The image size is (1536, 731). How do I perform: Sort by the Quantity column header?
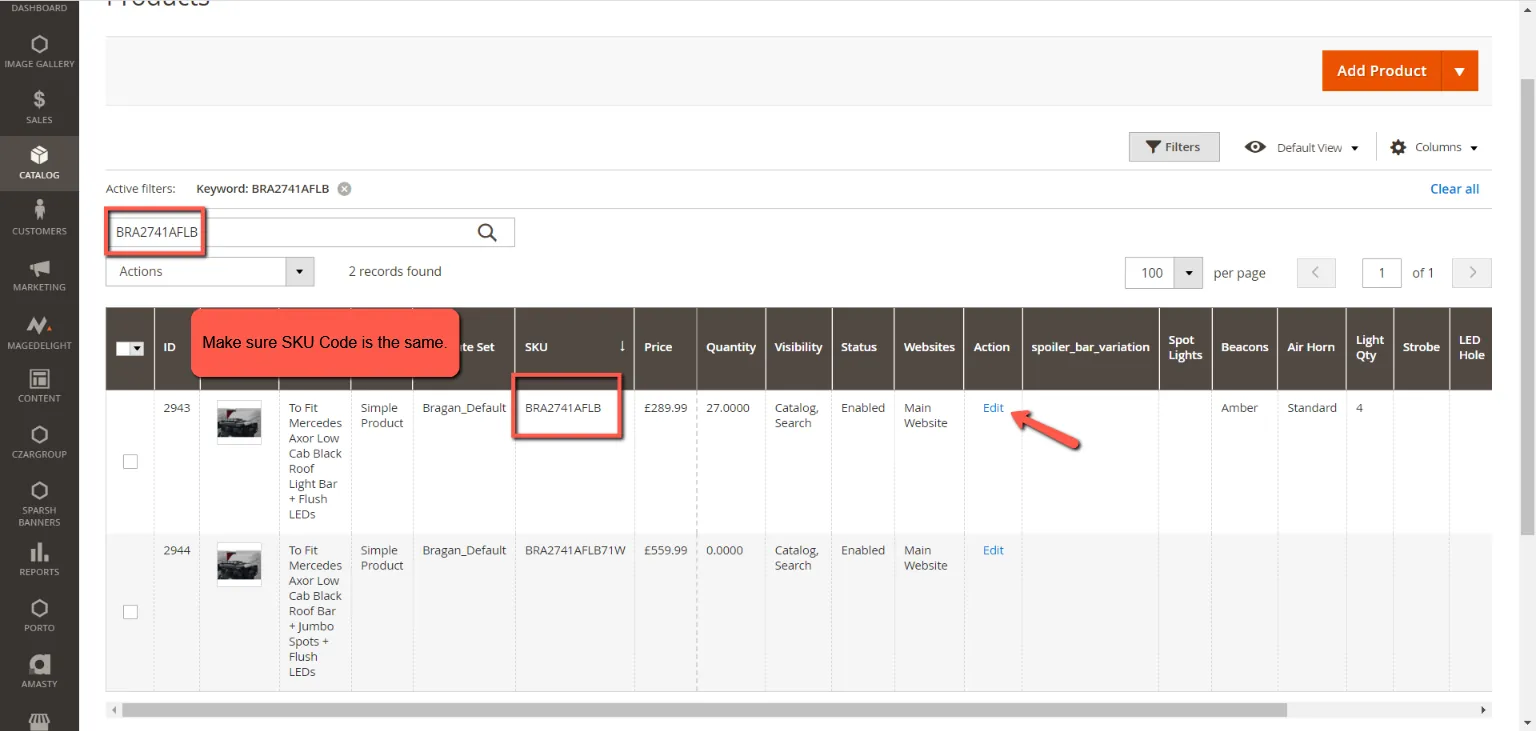(731, 348)
